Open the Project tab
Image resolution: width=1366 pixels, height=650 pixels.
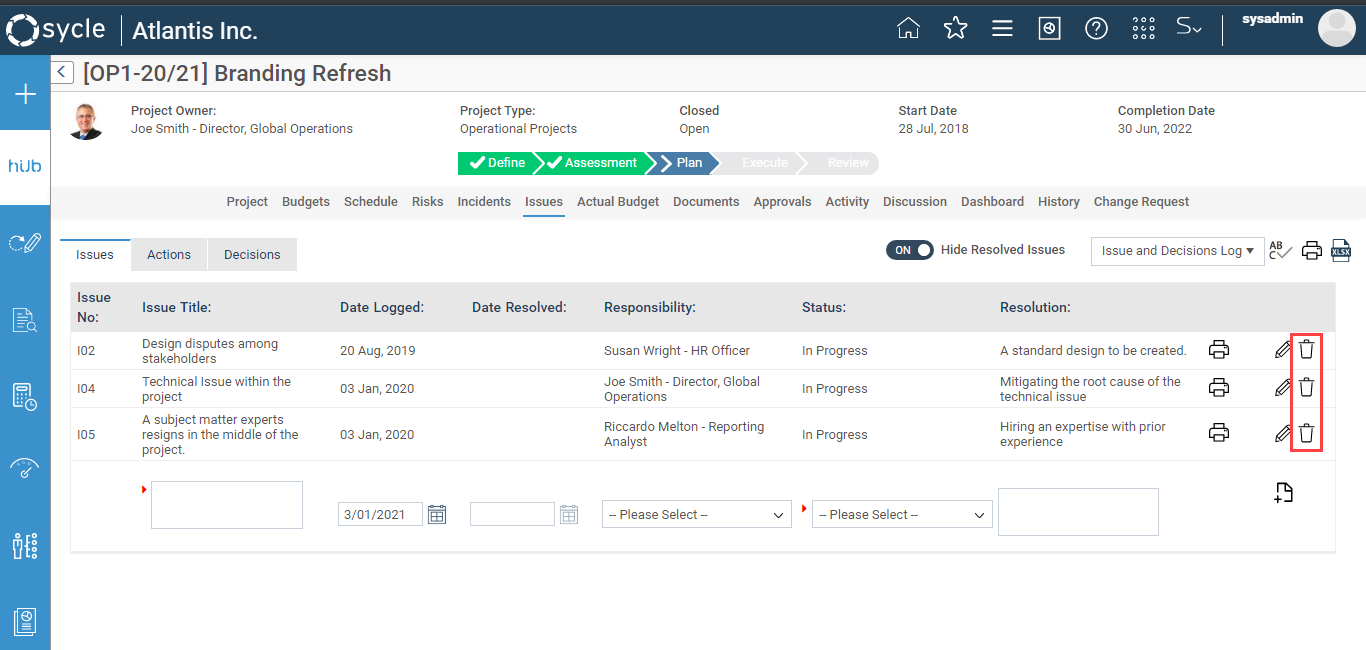click(x=247, y=202)
